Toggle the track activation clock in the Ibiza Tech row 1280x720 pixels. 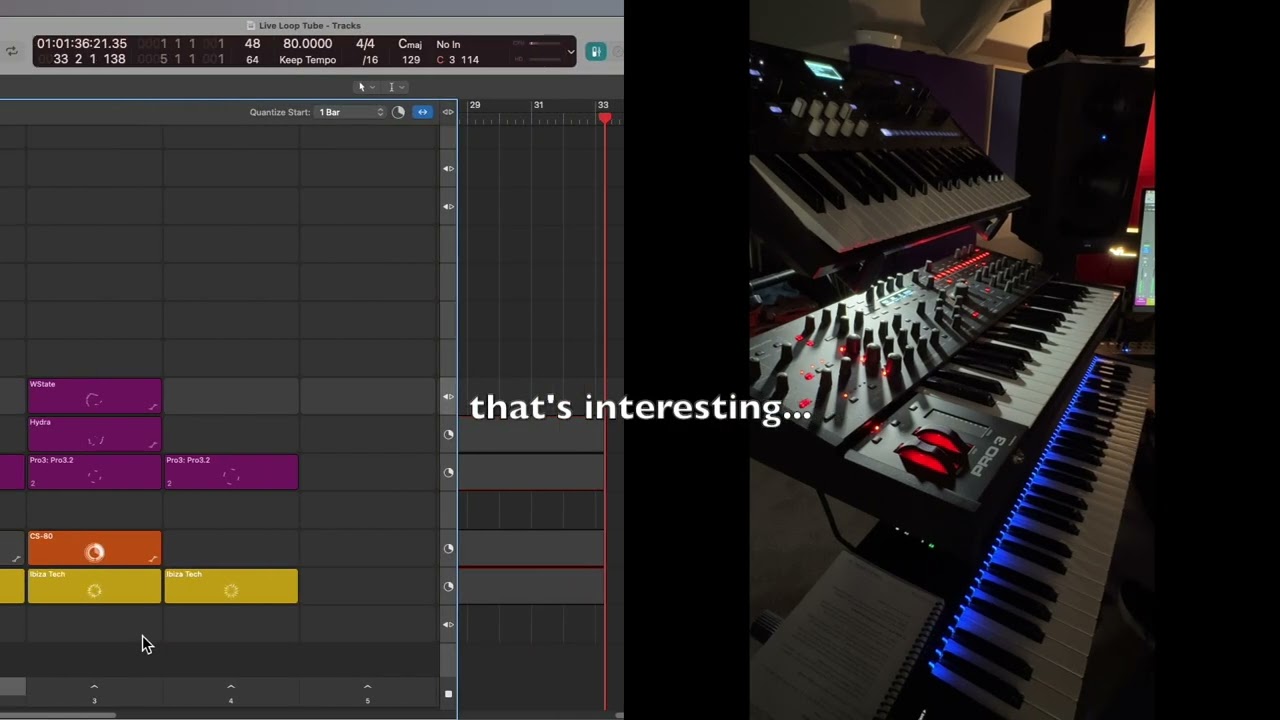point(448,587)
